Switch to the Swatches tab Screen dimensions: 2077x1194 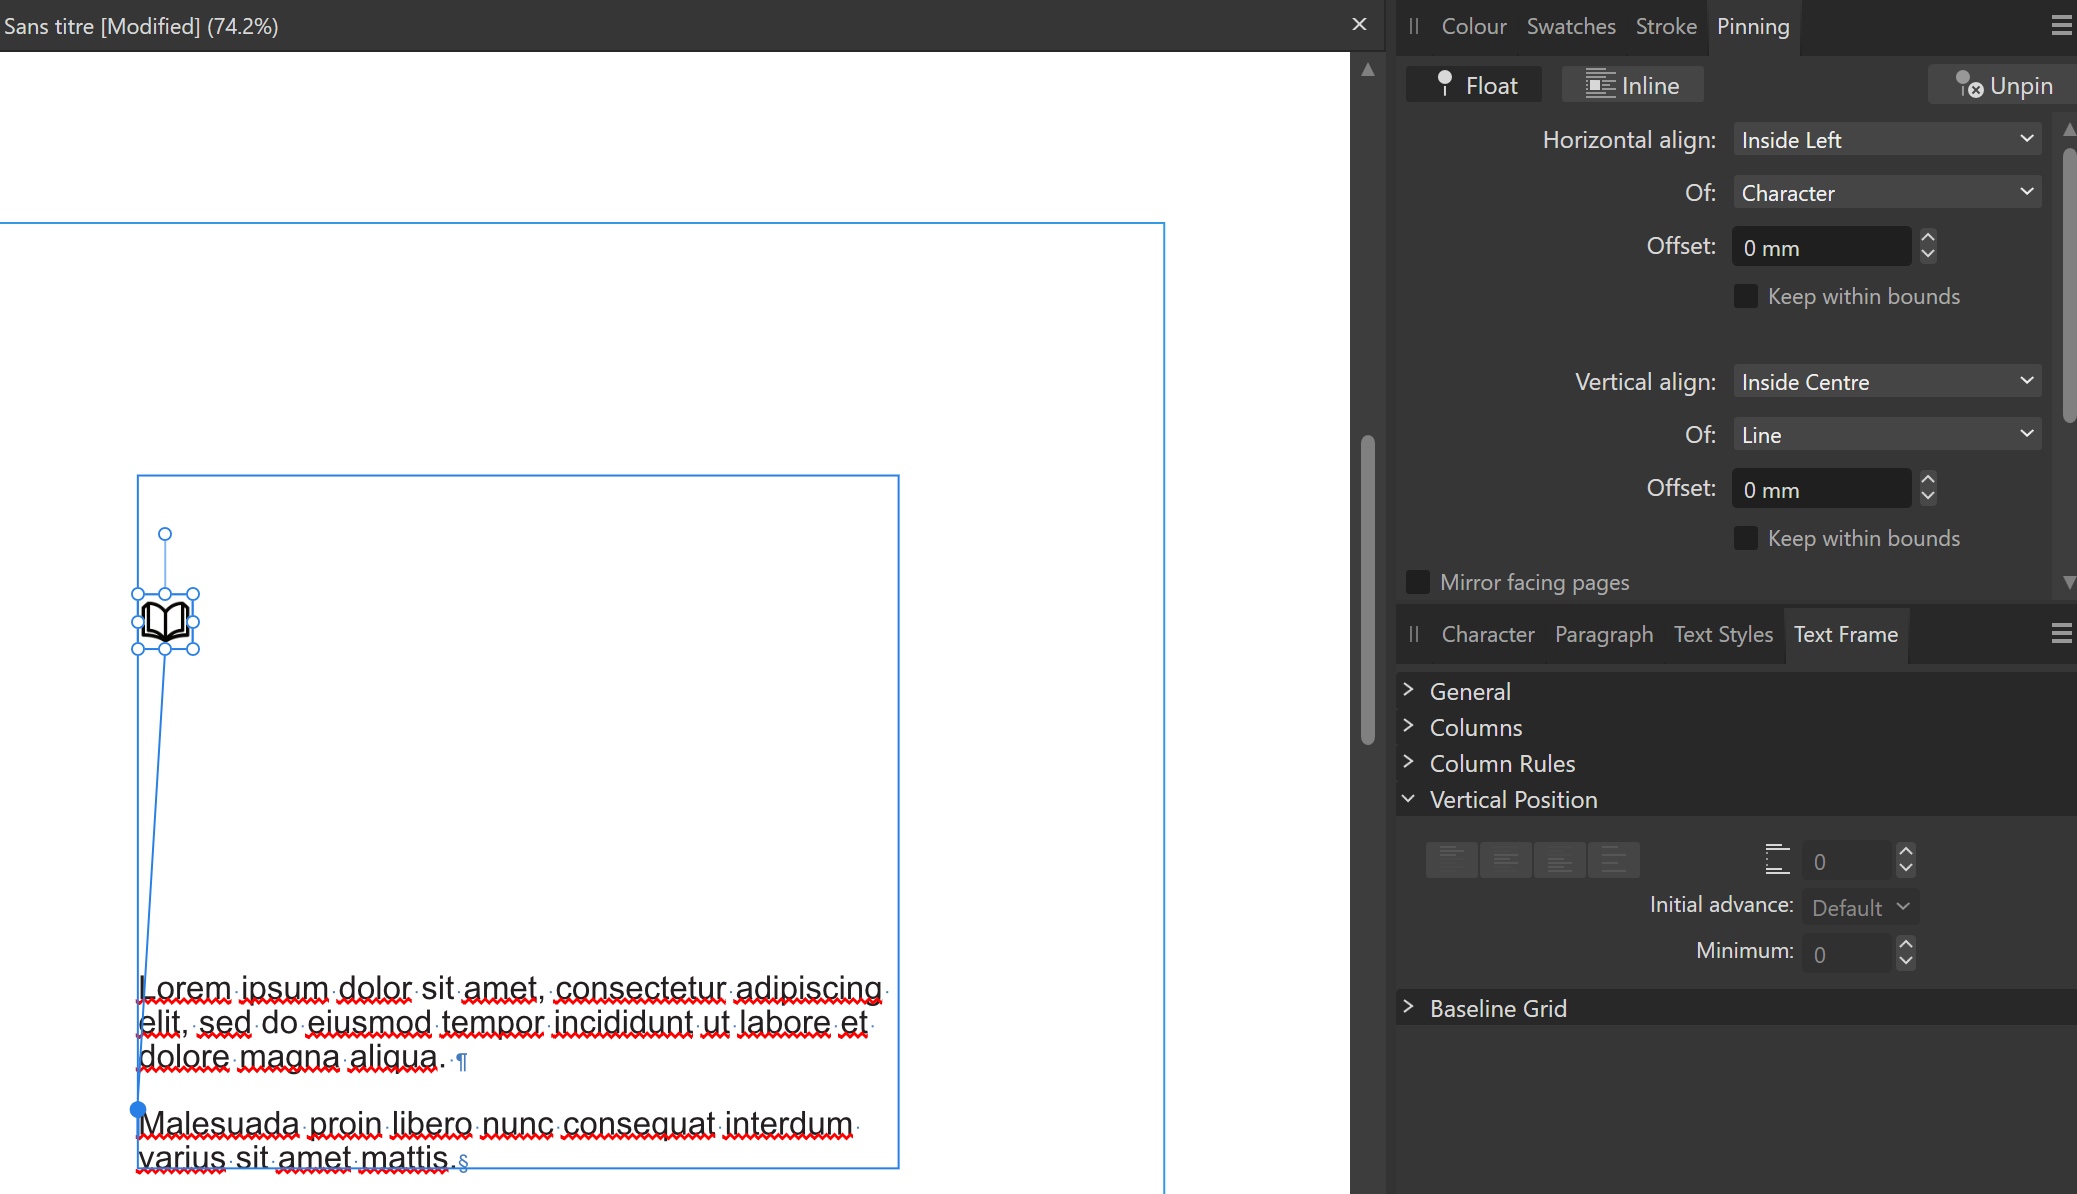click(1571, 26)
